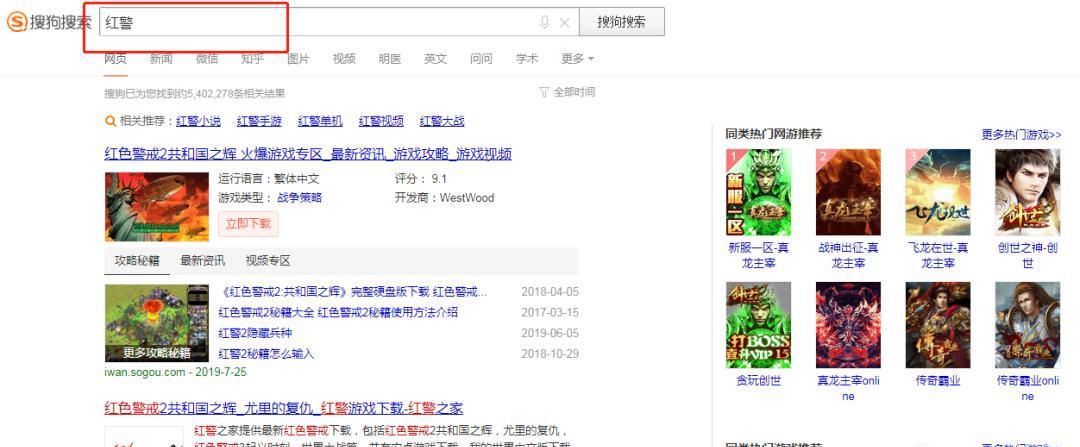The width and height of the screenshot is (1080, 447).
Task: Click the 贪玩创世 text link
Action: tap(758, 381)
